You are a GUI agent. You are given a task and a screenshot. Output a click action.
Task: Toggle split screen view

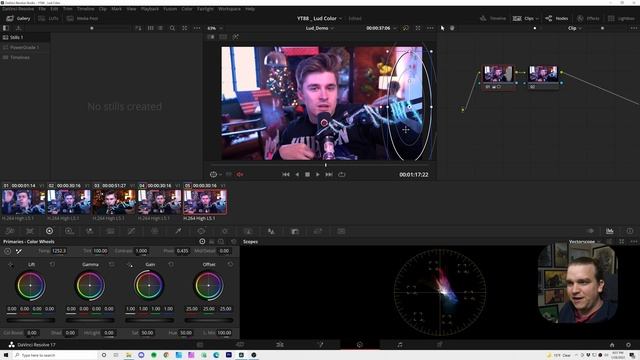[x=223, y=37]
